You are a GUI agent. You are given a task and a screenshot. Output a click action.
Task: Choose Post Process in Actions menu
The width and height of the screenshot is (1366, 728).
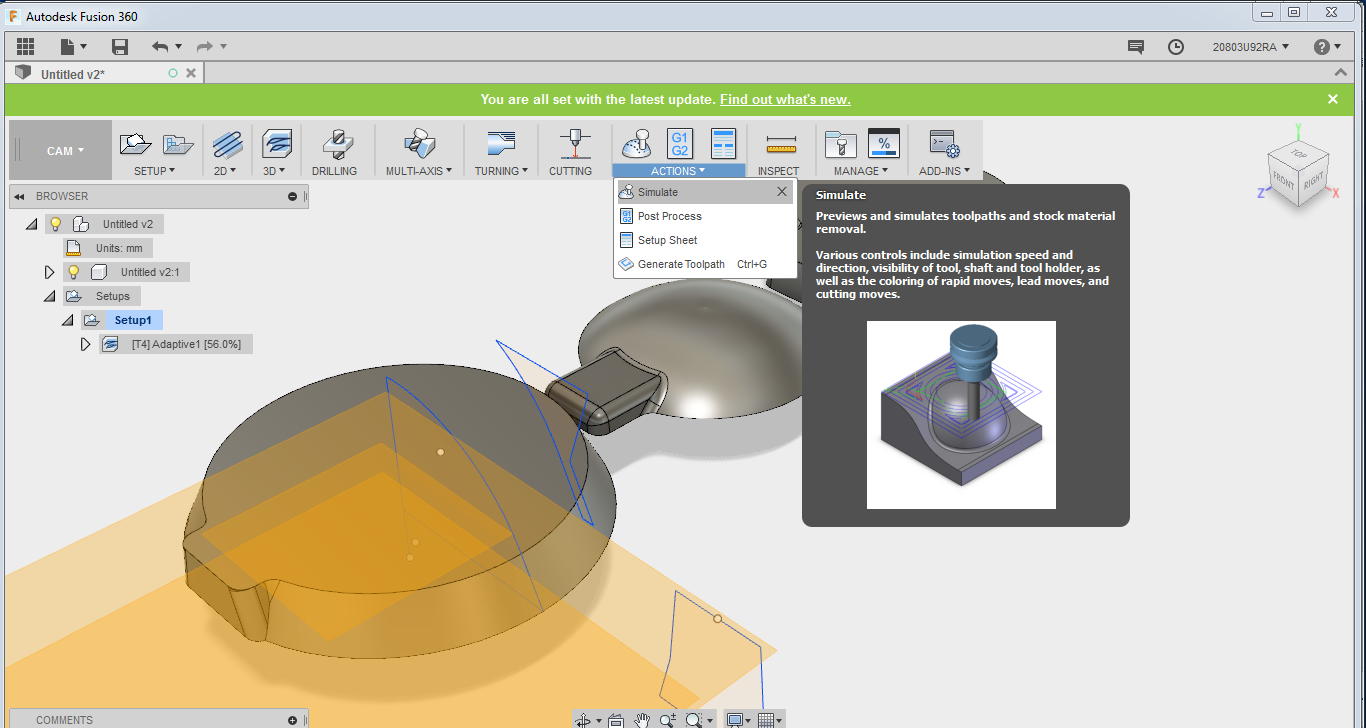point(705,216)
